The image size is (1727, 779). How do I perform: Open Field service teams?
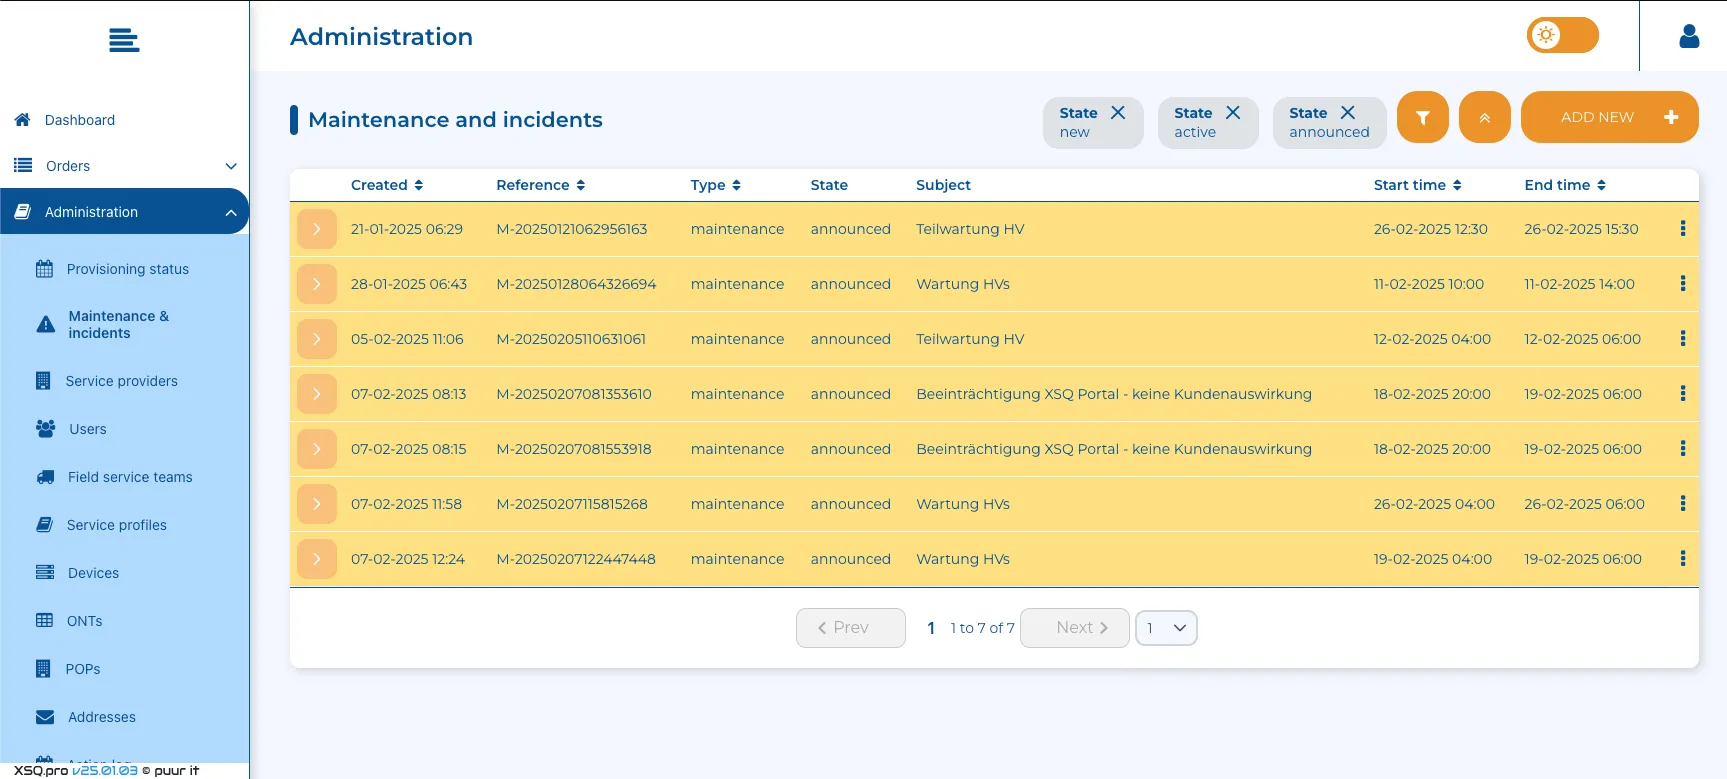click(x=130, y=477)
